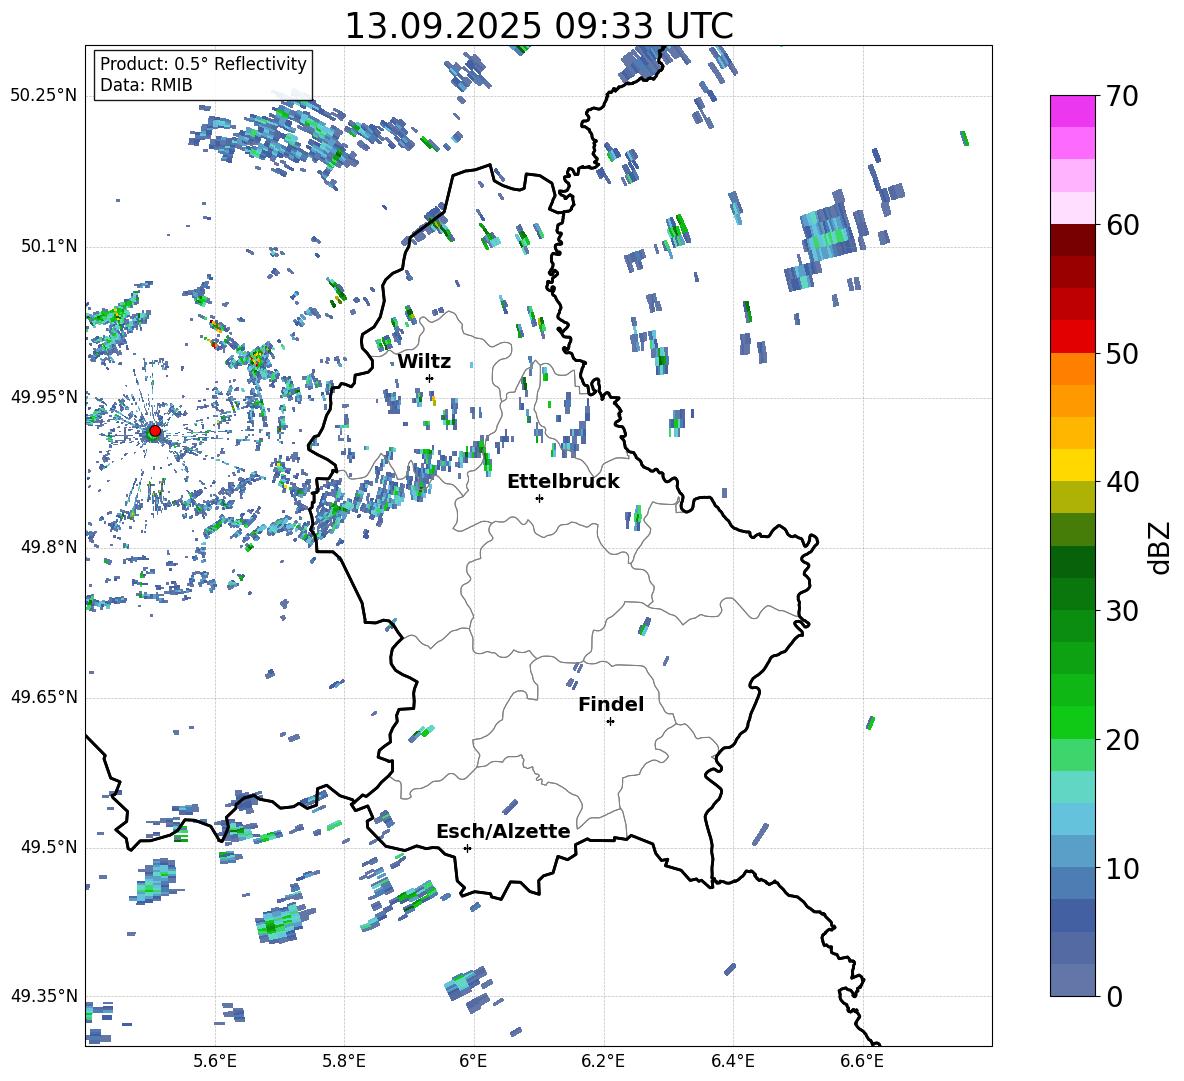The width and height of the screenshot is (1184, 1081).
Task: Click the 70 label on colorbar
Action: pyautogui.click(x=1123, y=97)
